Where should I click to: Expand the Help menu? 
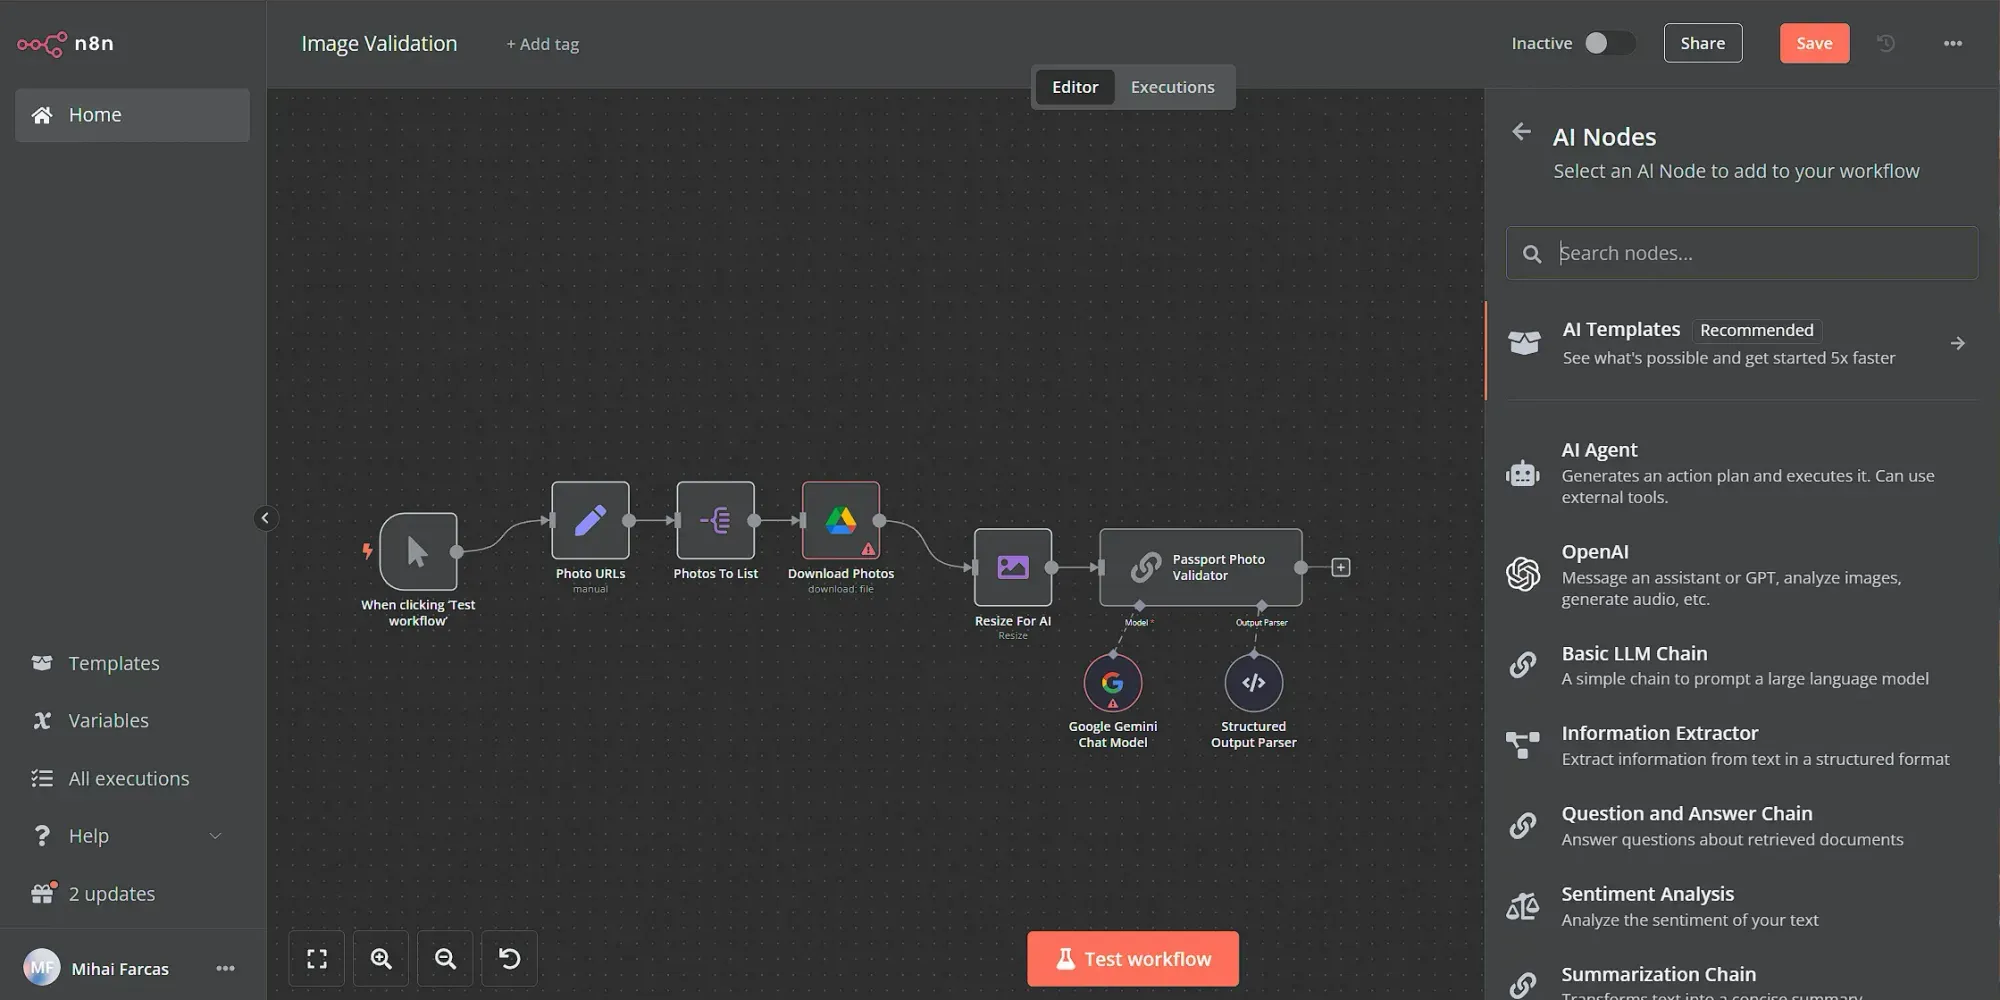coord(88,835)
